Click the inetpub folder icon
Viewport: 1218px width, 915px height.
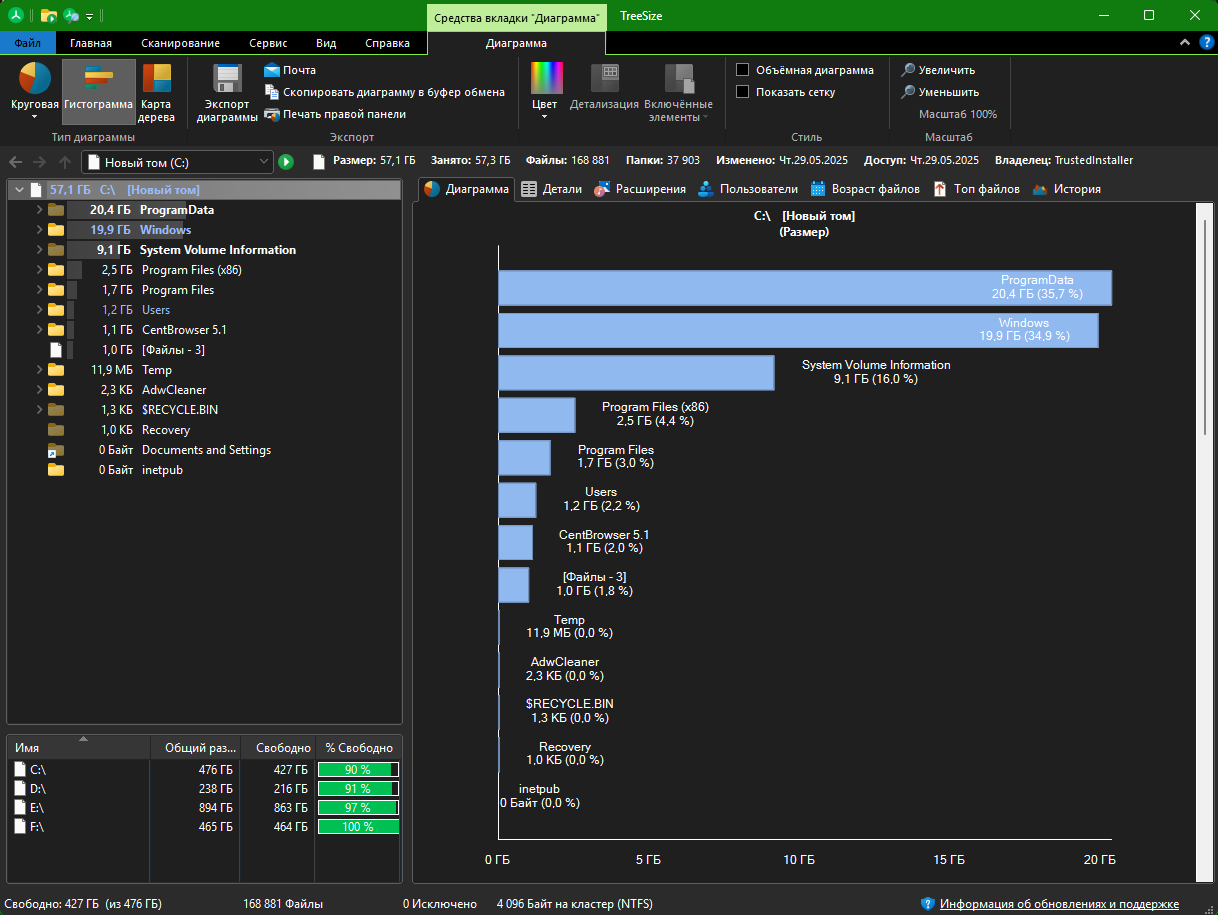[x=56, y=470]
